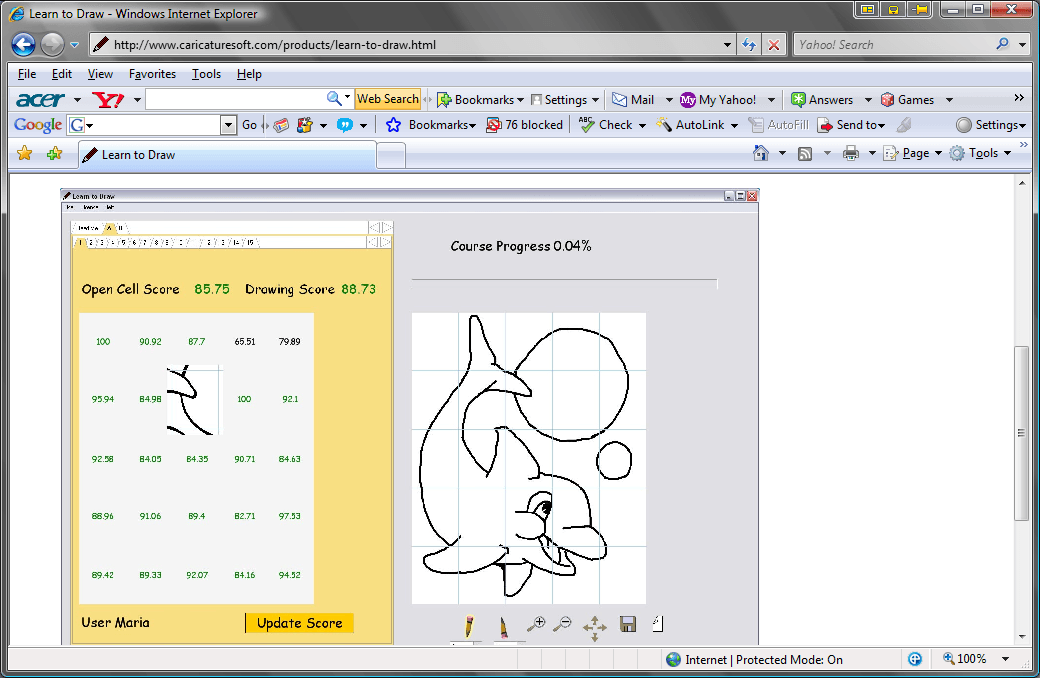Click the Yahoo search magnifier icon in search box
The width and height of the screenshot is (1040, 678).
pos(1002,44)
